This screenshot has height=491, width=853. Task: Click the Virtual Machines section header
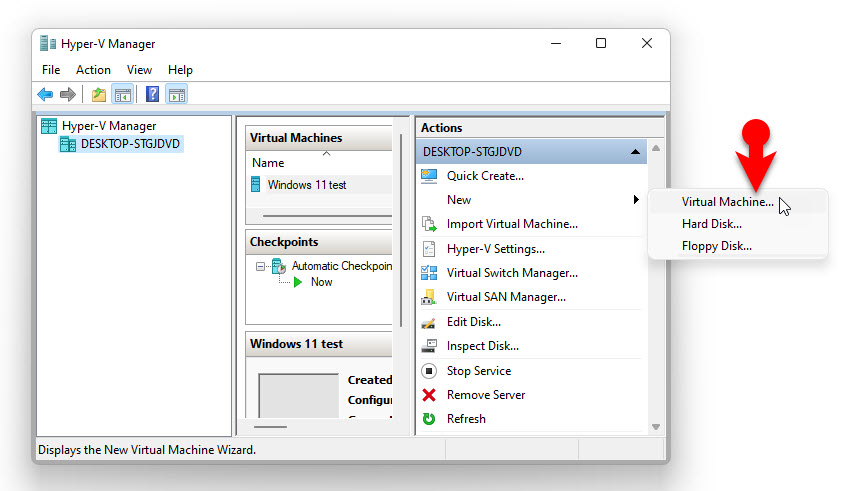pos(319,138)
